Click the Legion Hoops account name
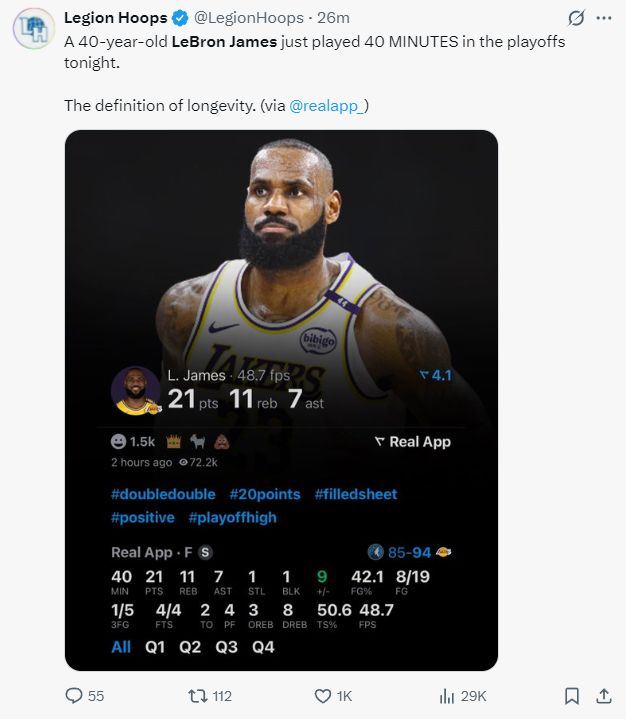This screenshot has width=626, height=719. click(x=117, y=18)
